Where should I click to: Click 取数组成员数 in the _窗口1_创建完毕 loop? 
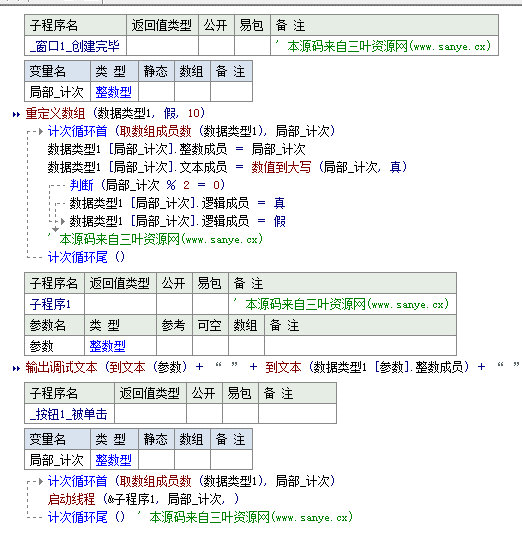(155, 131)
